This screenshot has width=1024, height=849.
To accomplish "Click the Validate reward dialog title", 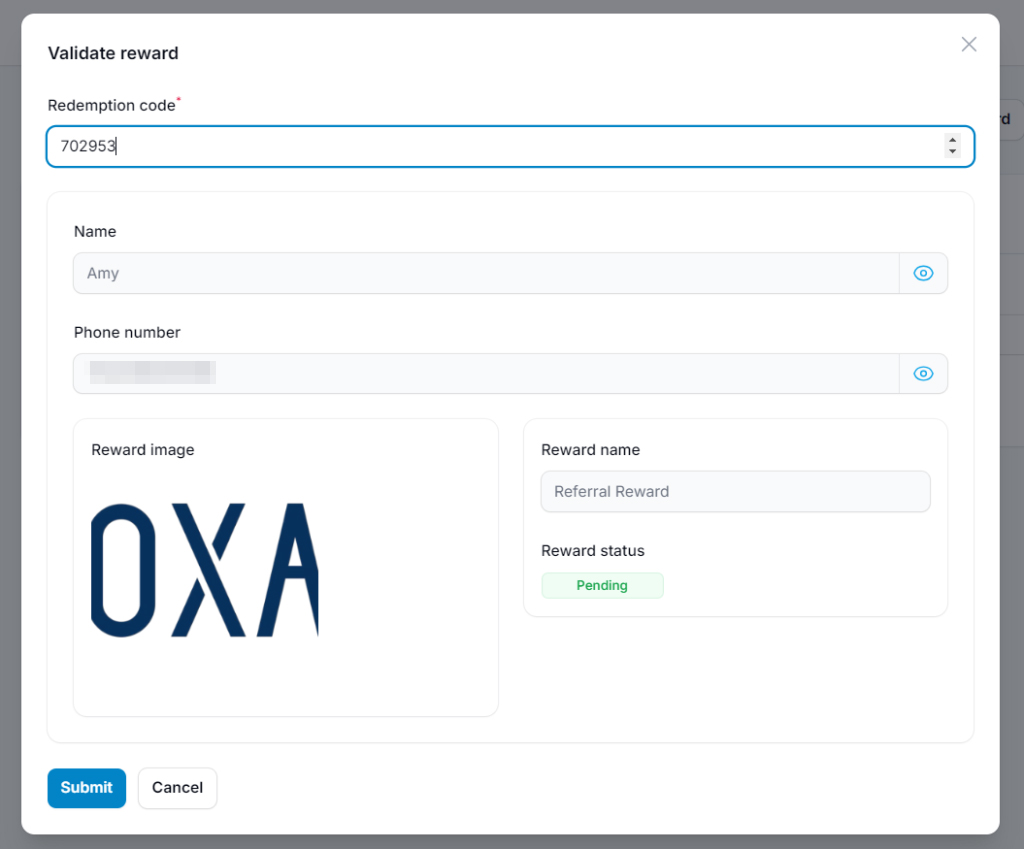I will click(113, 53).
